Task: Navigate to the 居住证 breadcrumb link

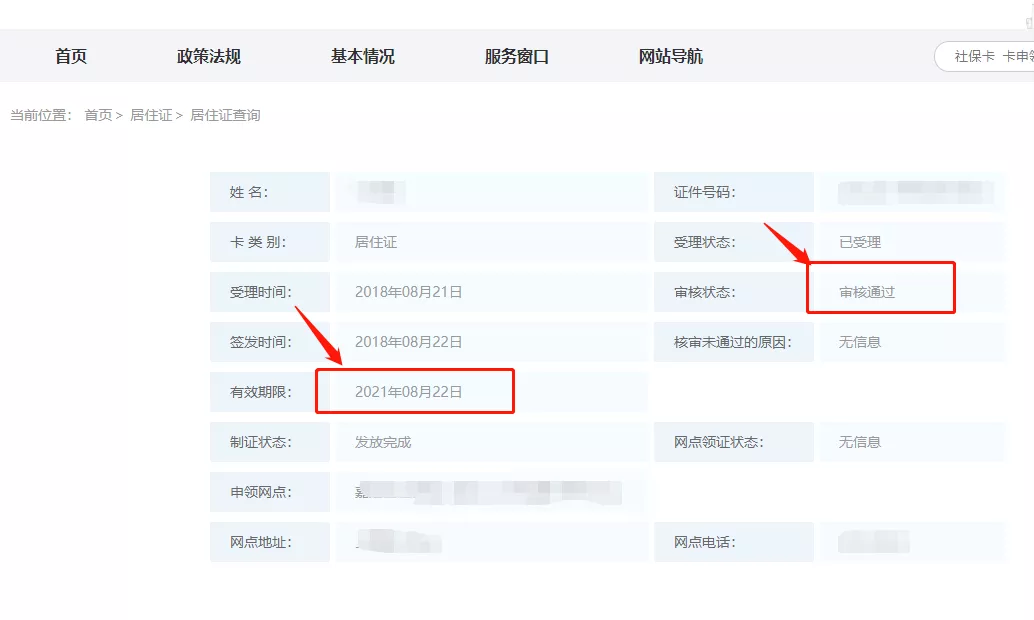Action: tap(151, 115)
